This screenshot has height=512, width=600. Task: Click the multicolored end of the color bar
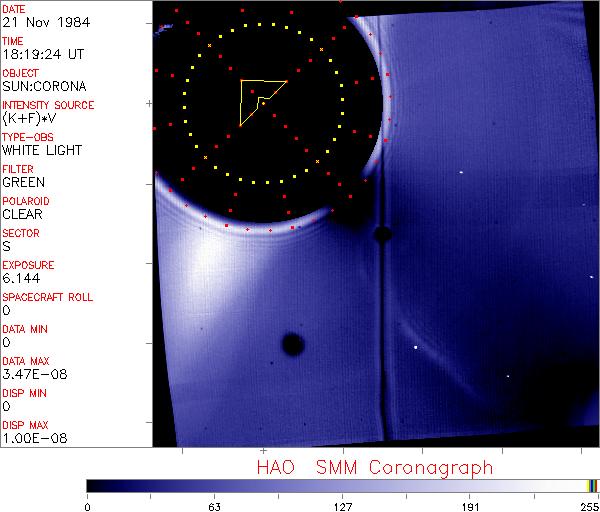pyautogui.click(x=592, y=485)
